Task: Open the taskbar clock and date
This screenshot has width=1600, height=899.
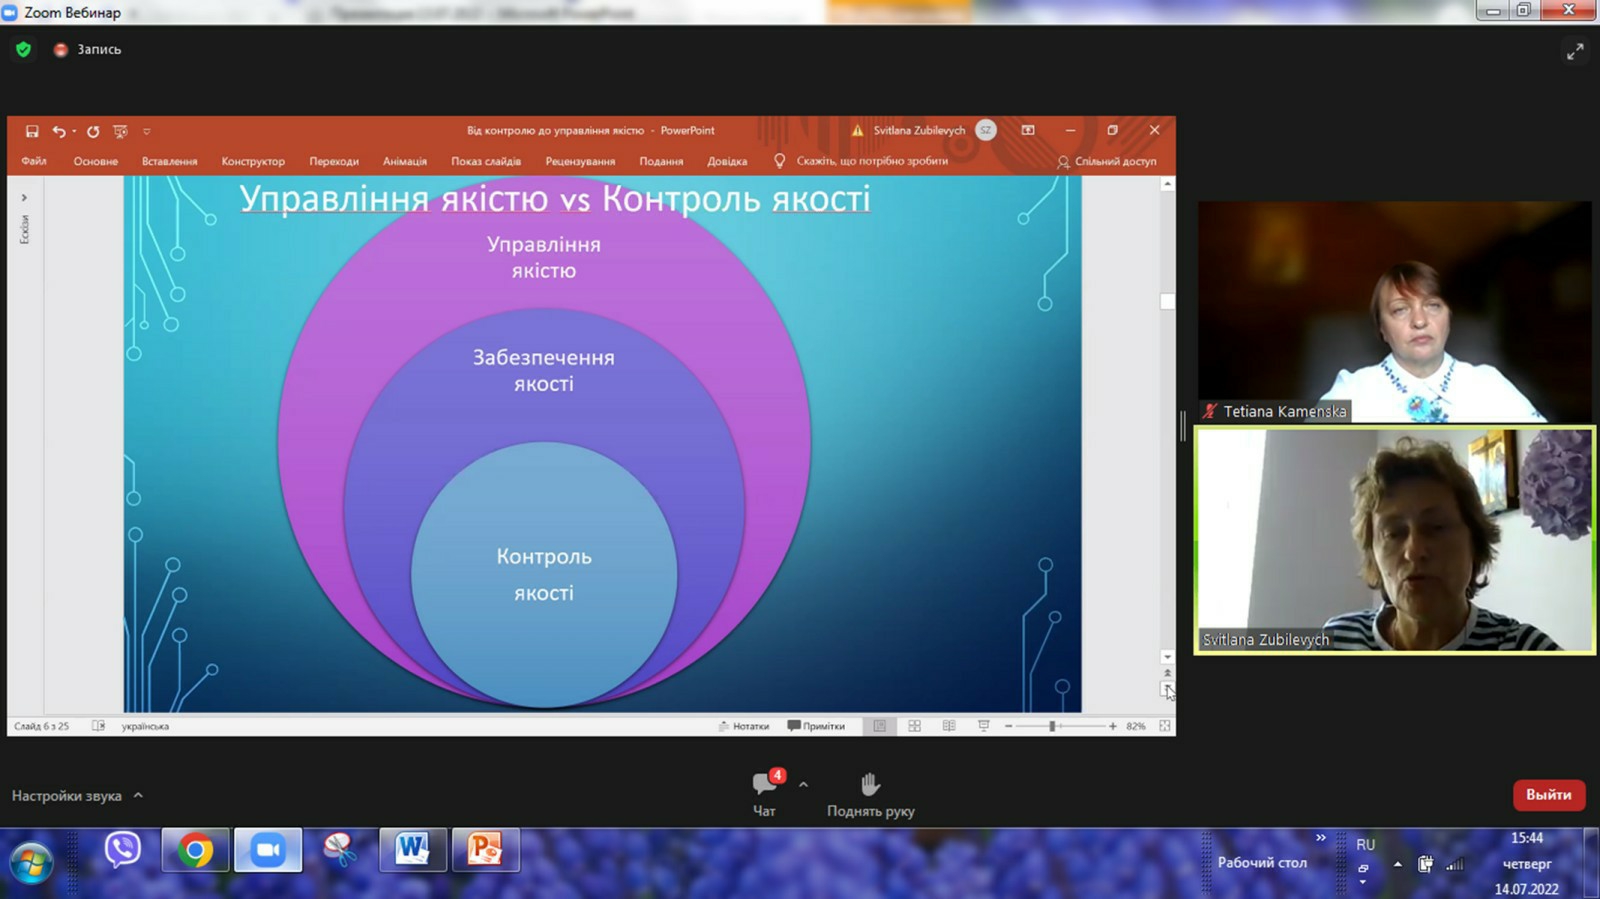Action: click(1526, 863)
